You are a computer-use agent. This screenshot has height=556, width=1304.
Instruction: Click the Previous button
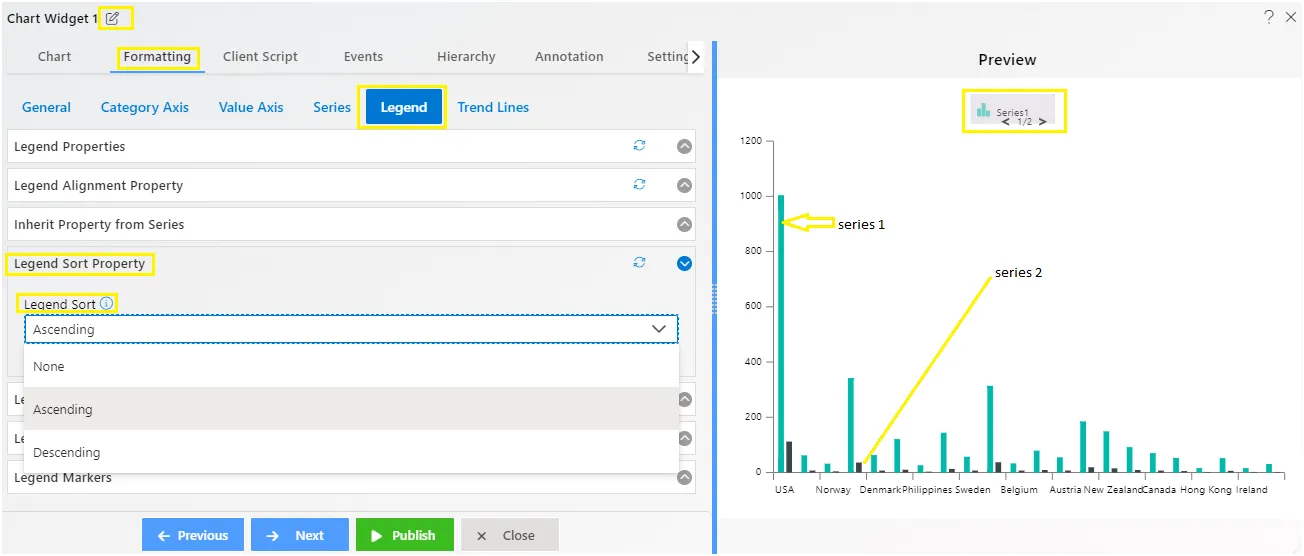[193, 535]
